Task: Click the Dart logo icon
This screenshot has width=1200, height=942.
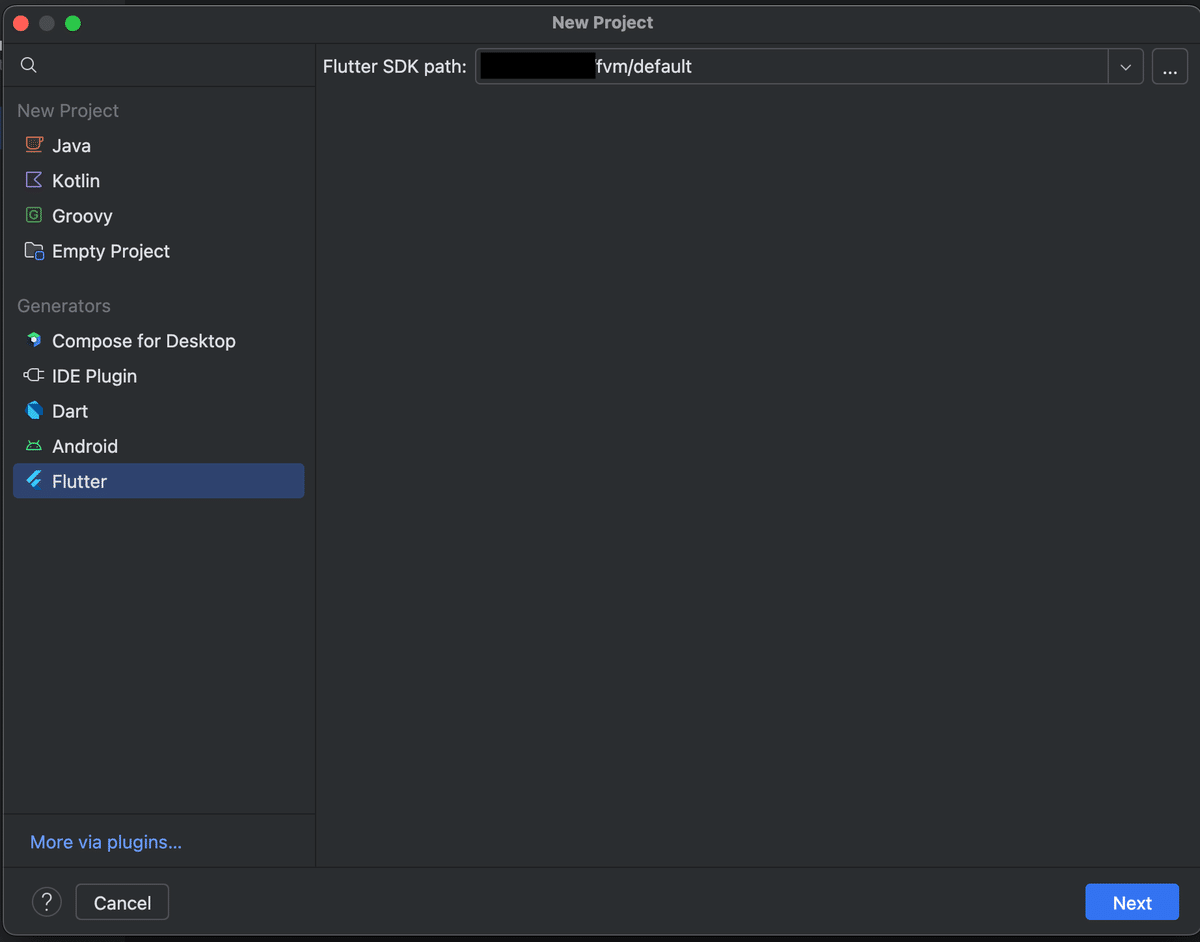Action: (34, 411)
